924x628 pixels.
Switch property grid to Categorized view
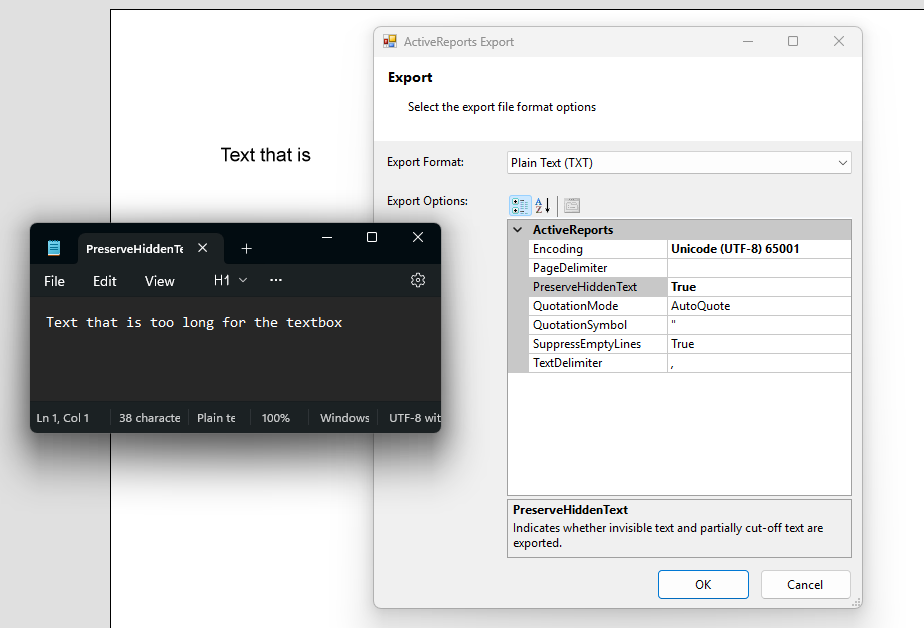coord(519,205)
